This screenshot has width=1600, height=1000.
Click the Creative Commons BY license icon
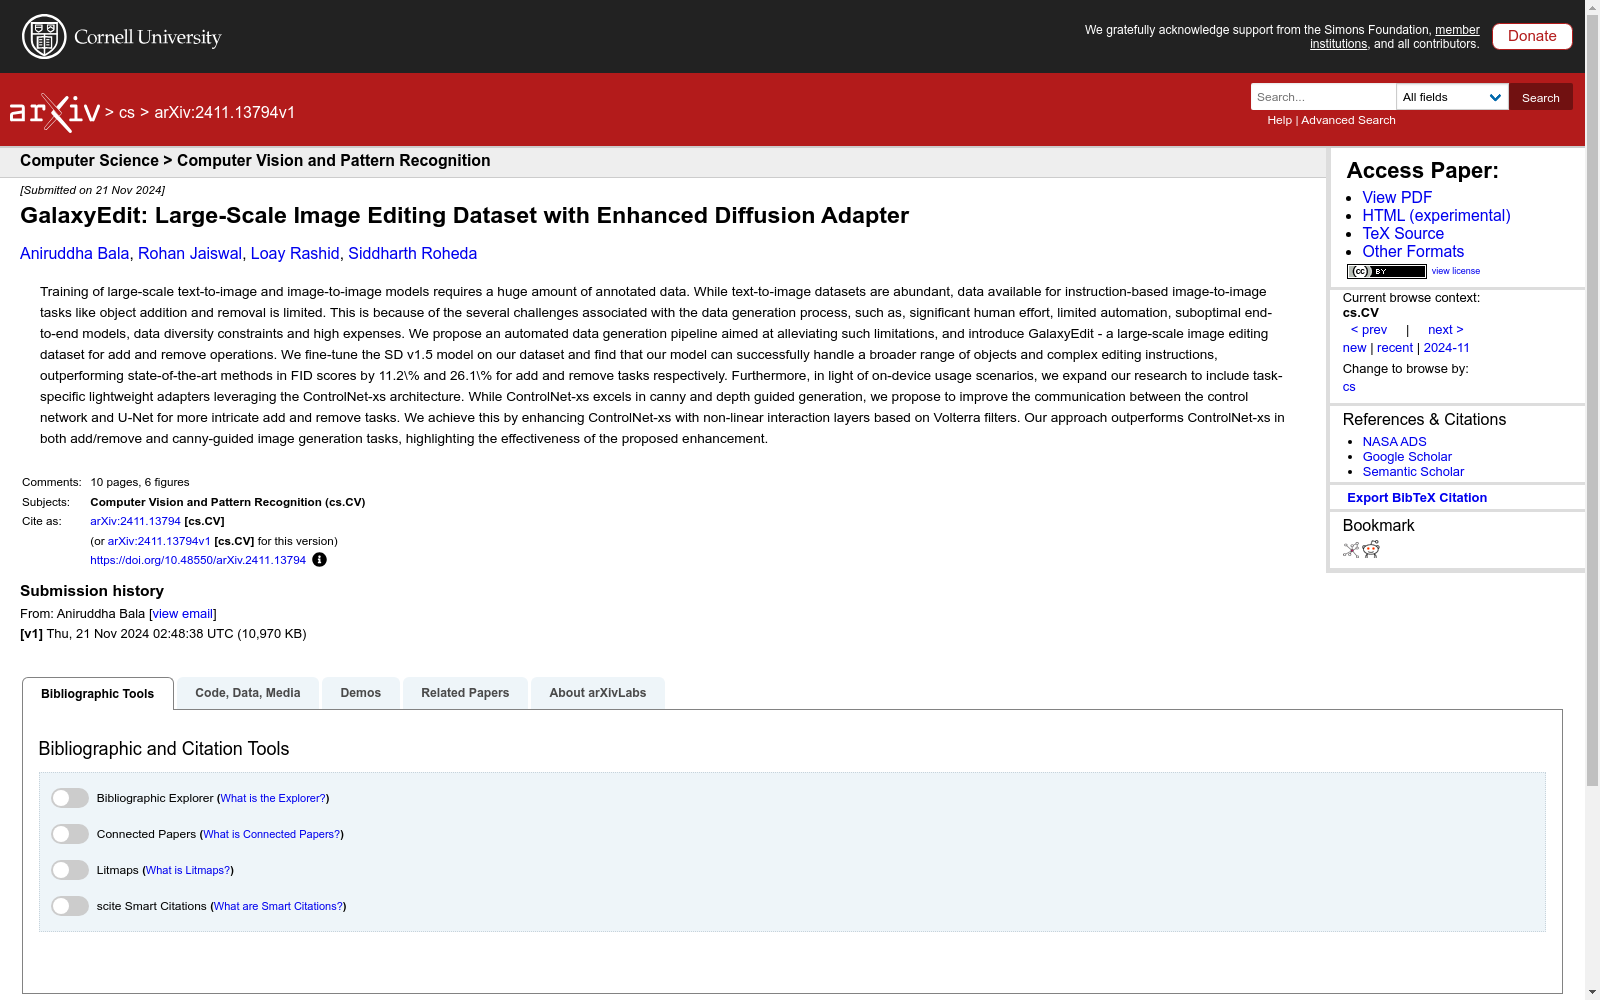coord(1386,271)
